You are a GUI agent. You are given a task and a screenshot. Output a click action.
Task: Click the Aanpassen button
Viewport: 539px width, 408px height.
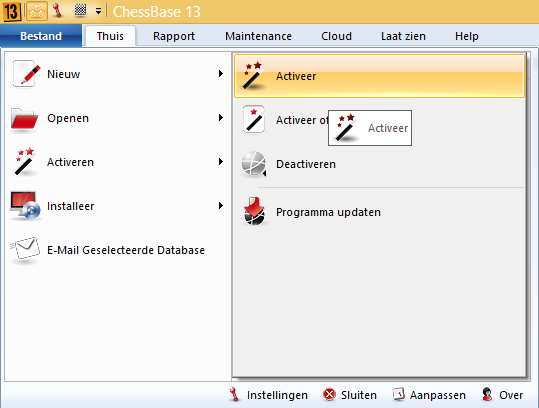[x=429, y=395]
